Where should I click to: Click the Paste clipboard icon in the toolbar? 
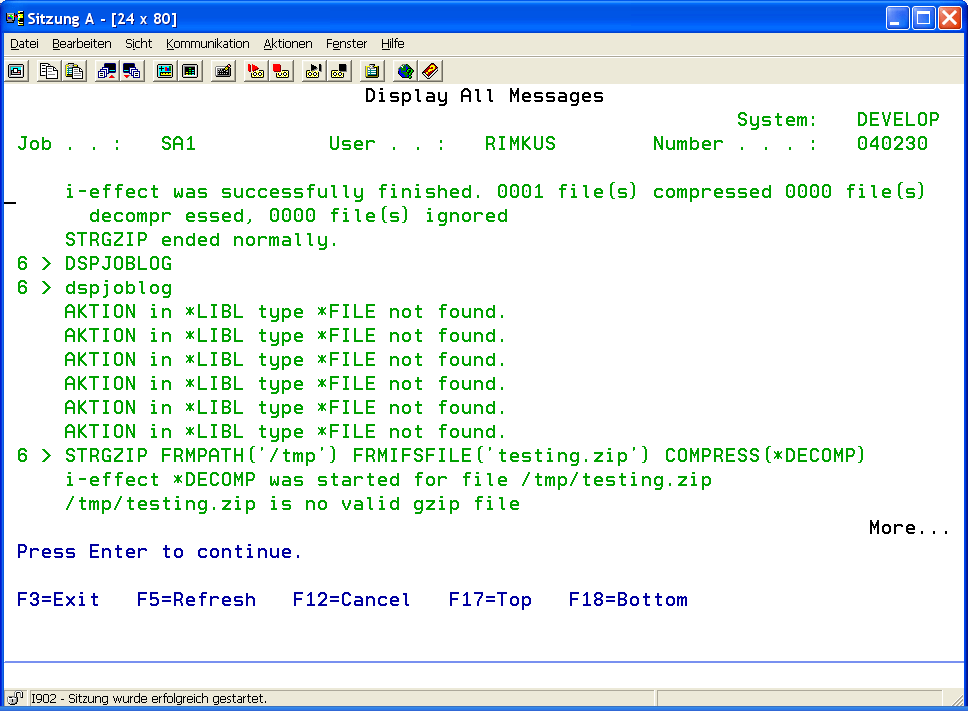tap(74, 71)
